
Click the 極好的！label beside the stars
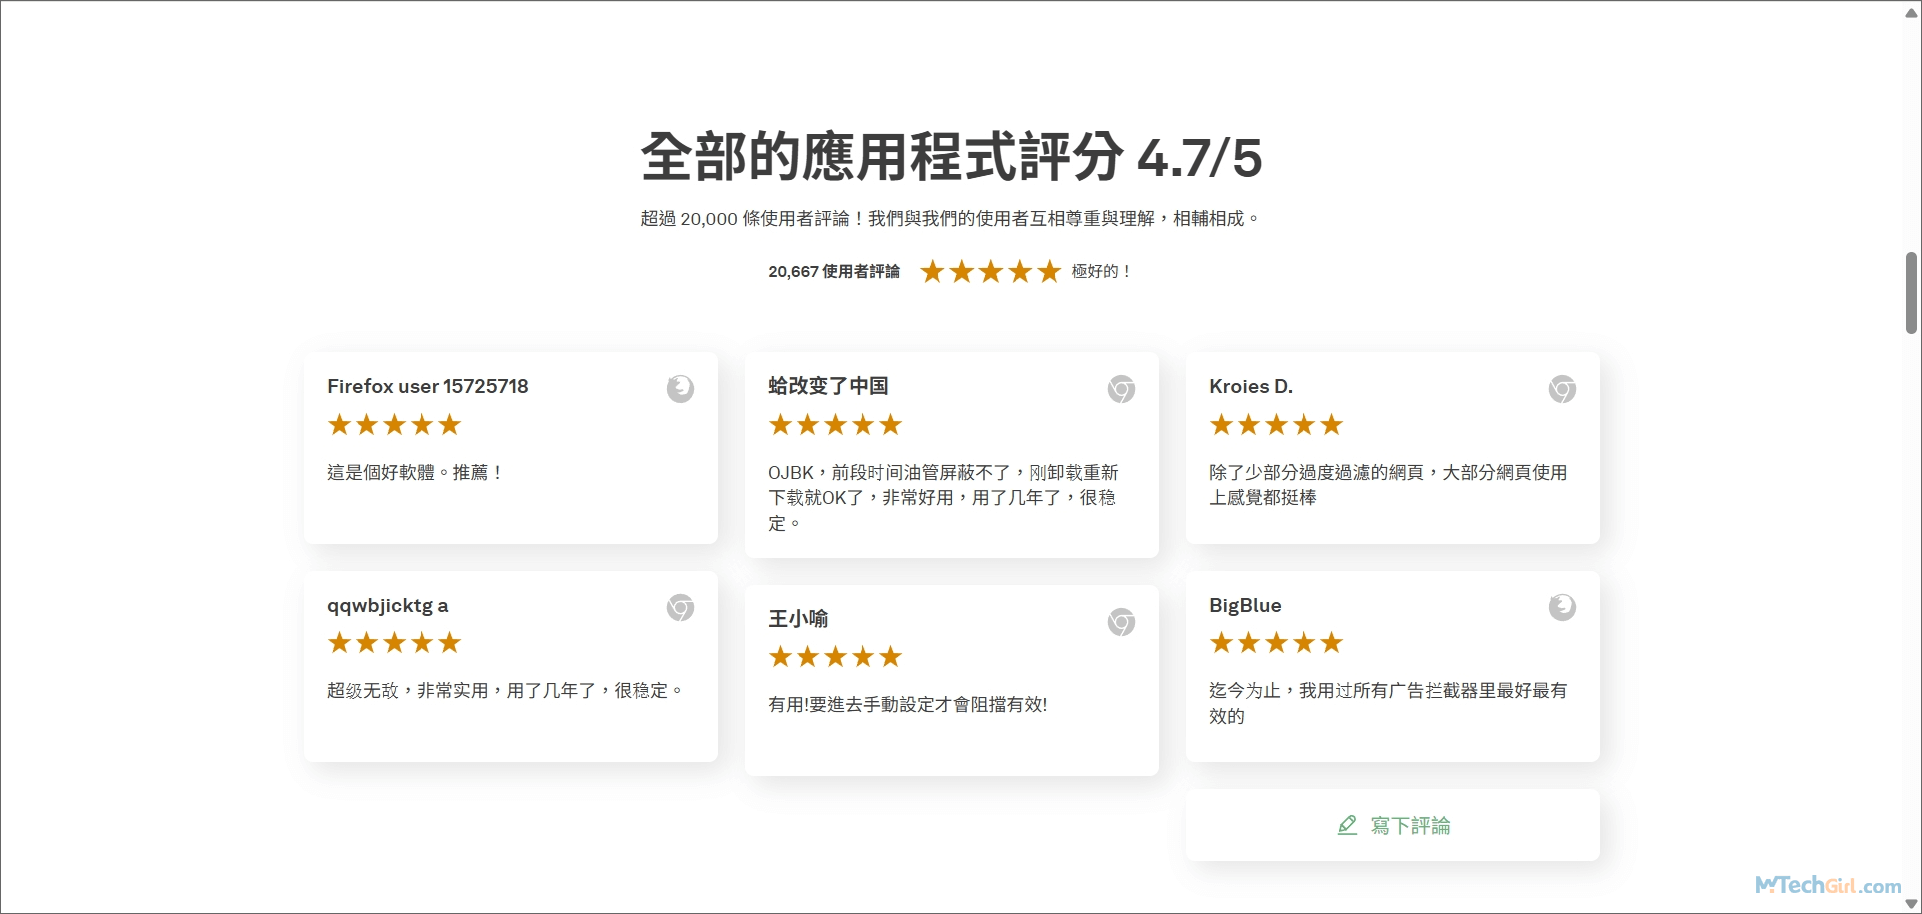pyautogui.click(x=1102, y=271)
